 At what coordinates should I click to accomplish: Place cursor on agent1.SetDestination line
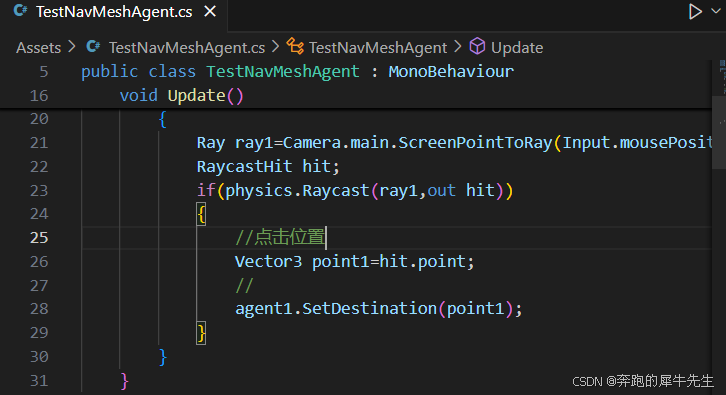(x=378, y=309)
